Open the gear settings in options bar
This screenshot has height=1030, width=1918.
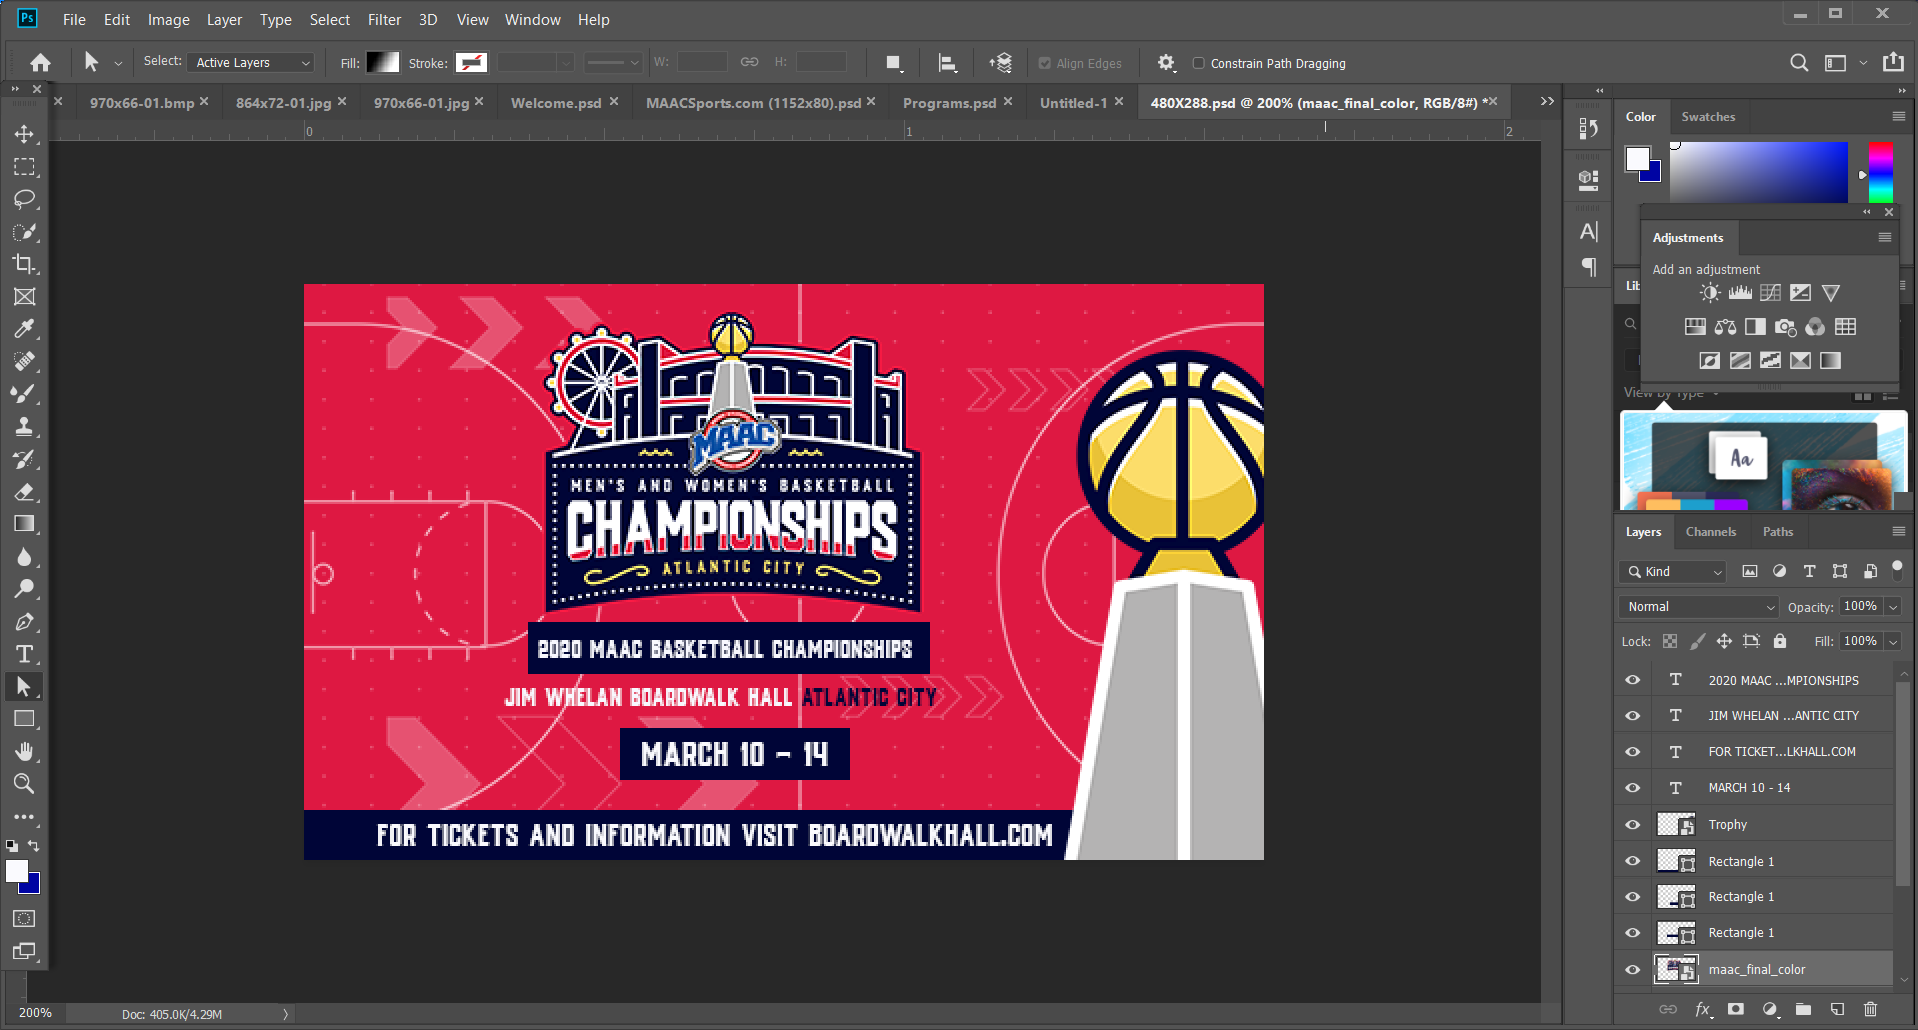[x=1166, y=63]
